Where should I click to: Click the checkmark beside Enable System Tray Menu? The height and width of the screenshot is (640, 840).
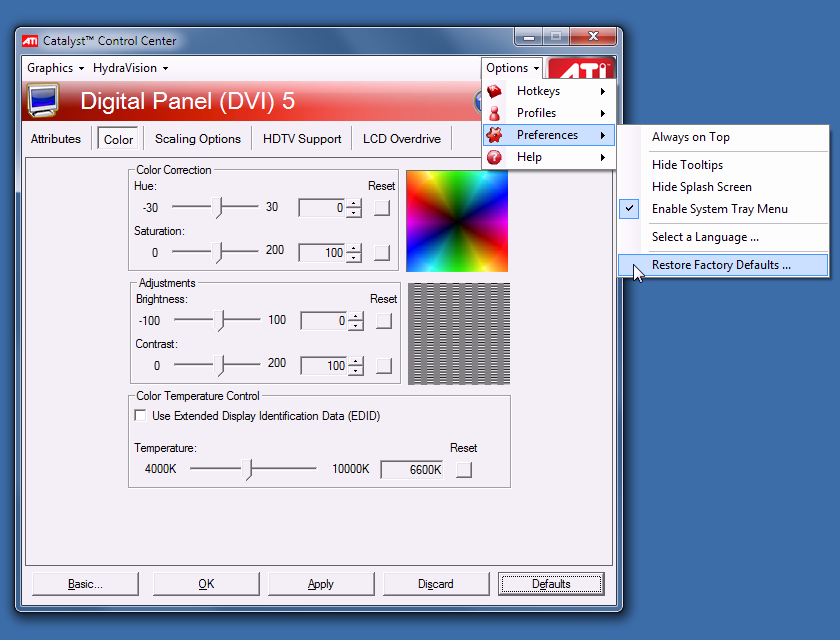coord(629,208)
